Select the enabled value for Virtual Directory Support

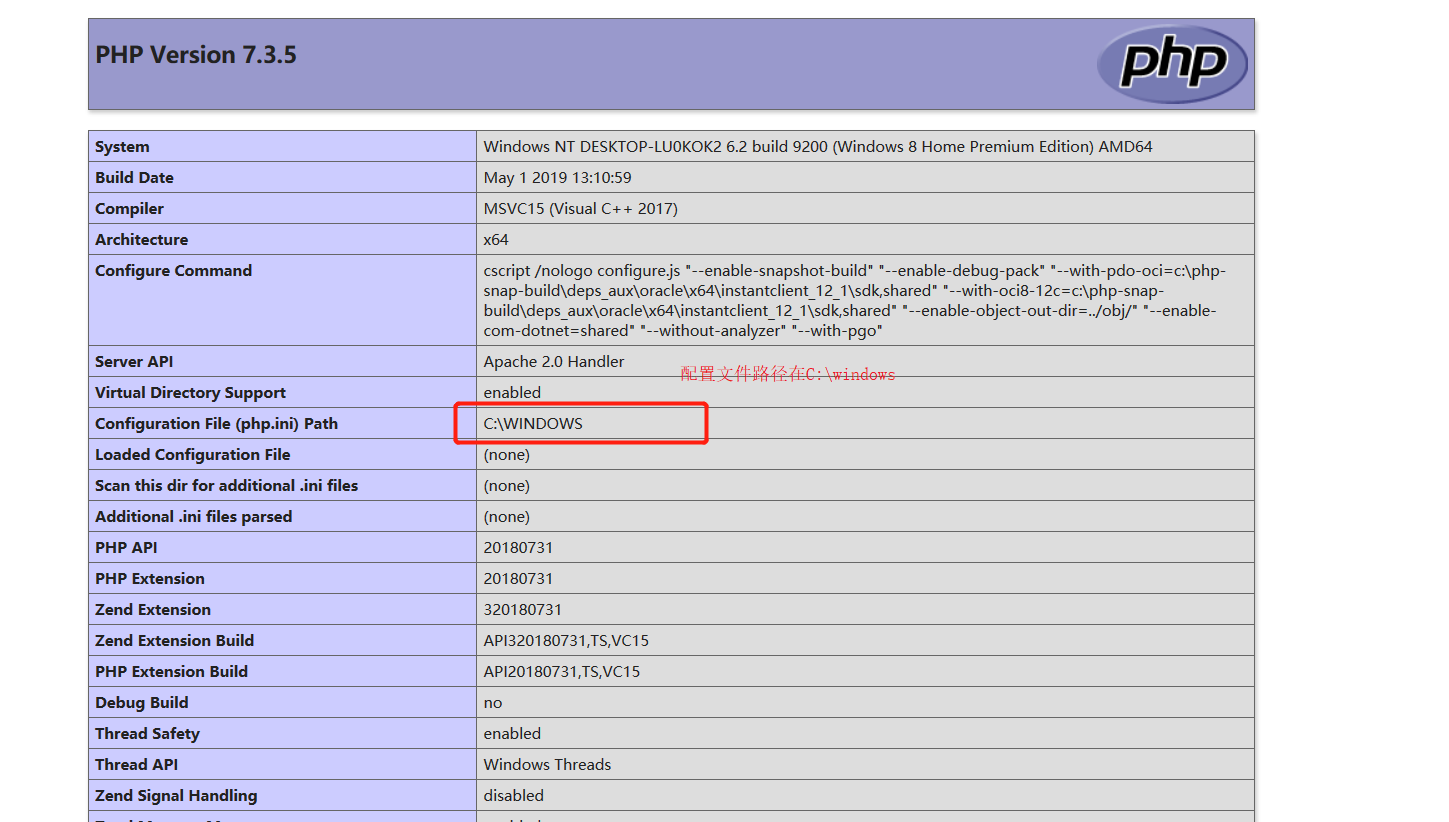pos(512,393)
